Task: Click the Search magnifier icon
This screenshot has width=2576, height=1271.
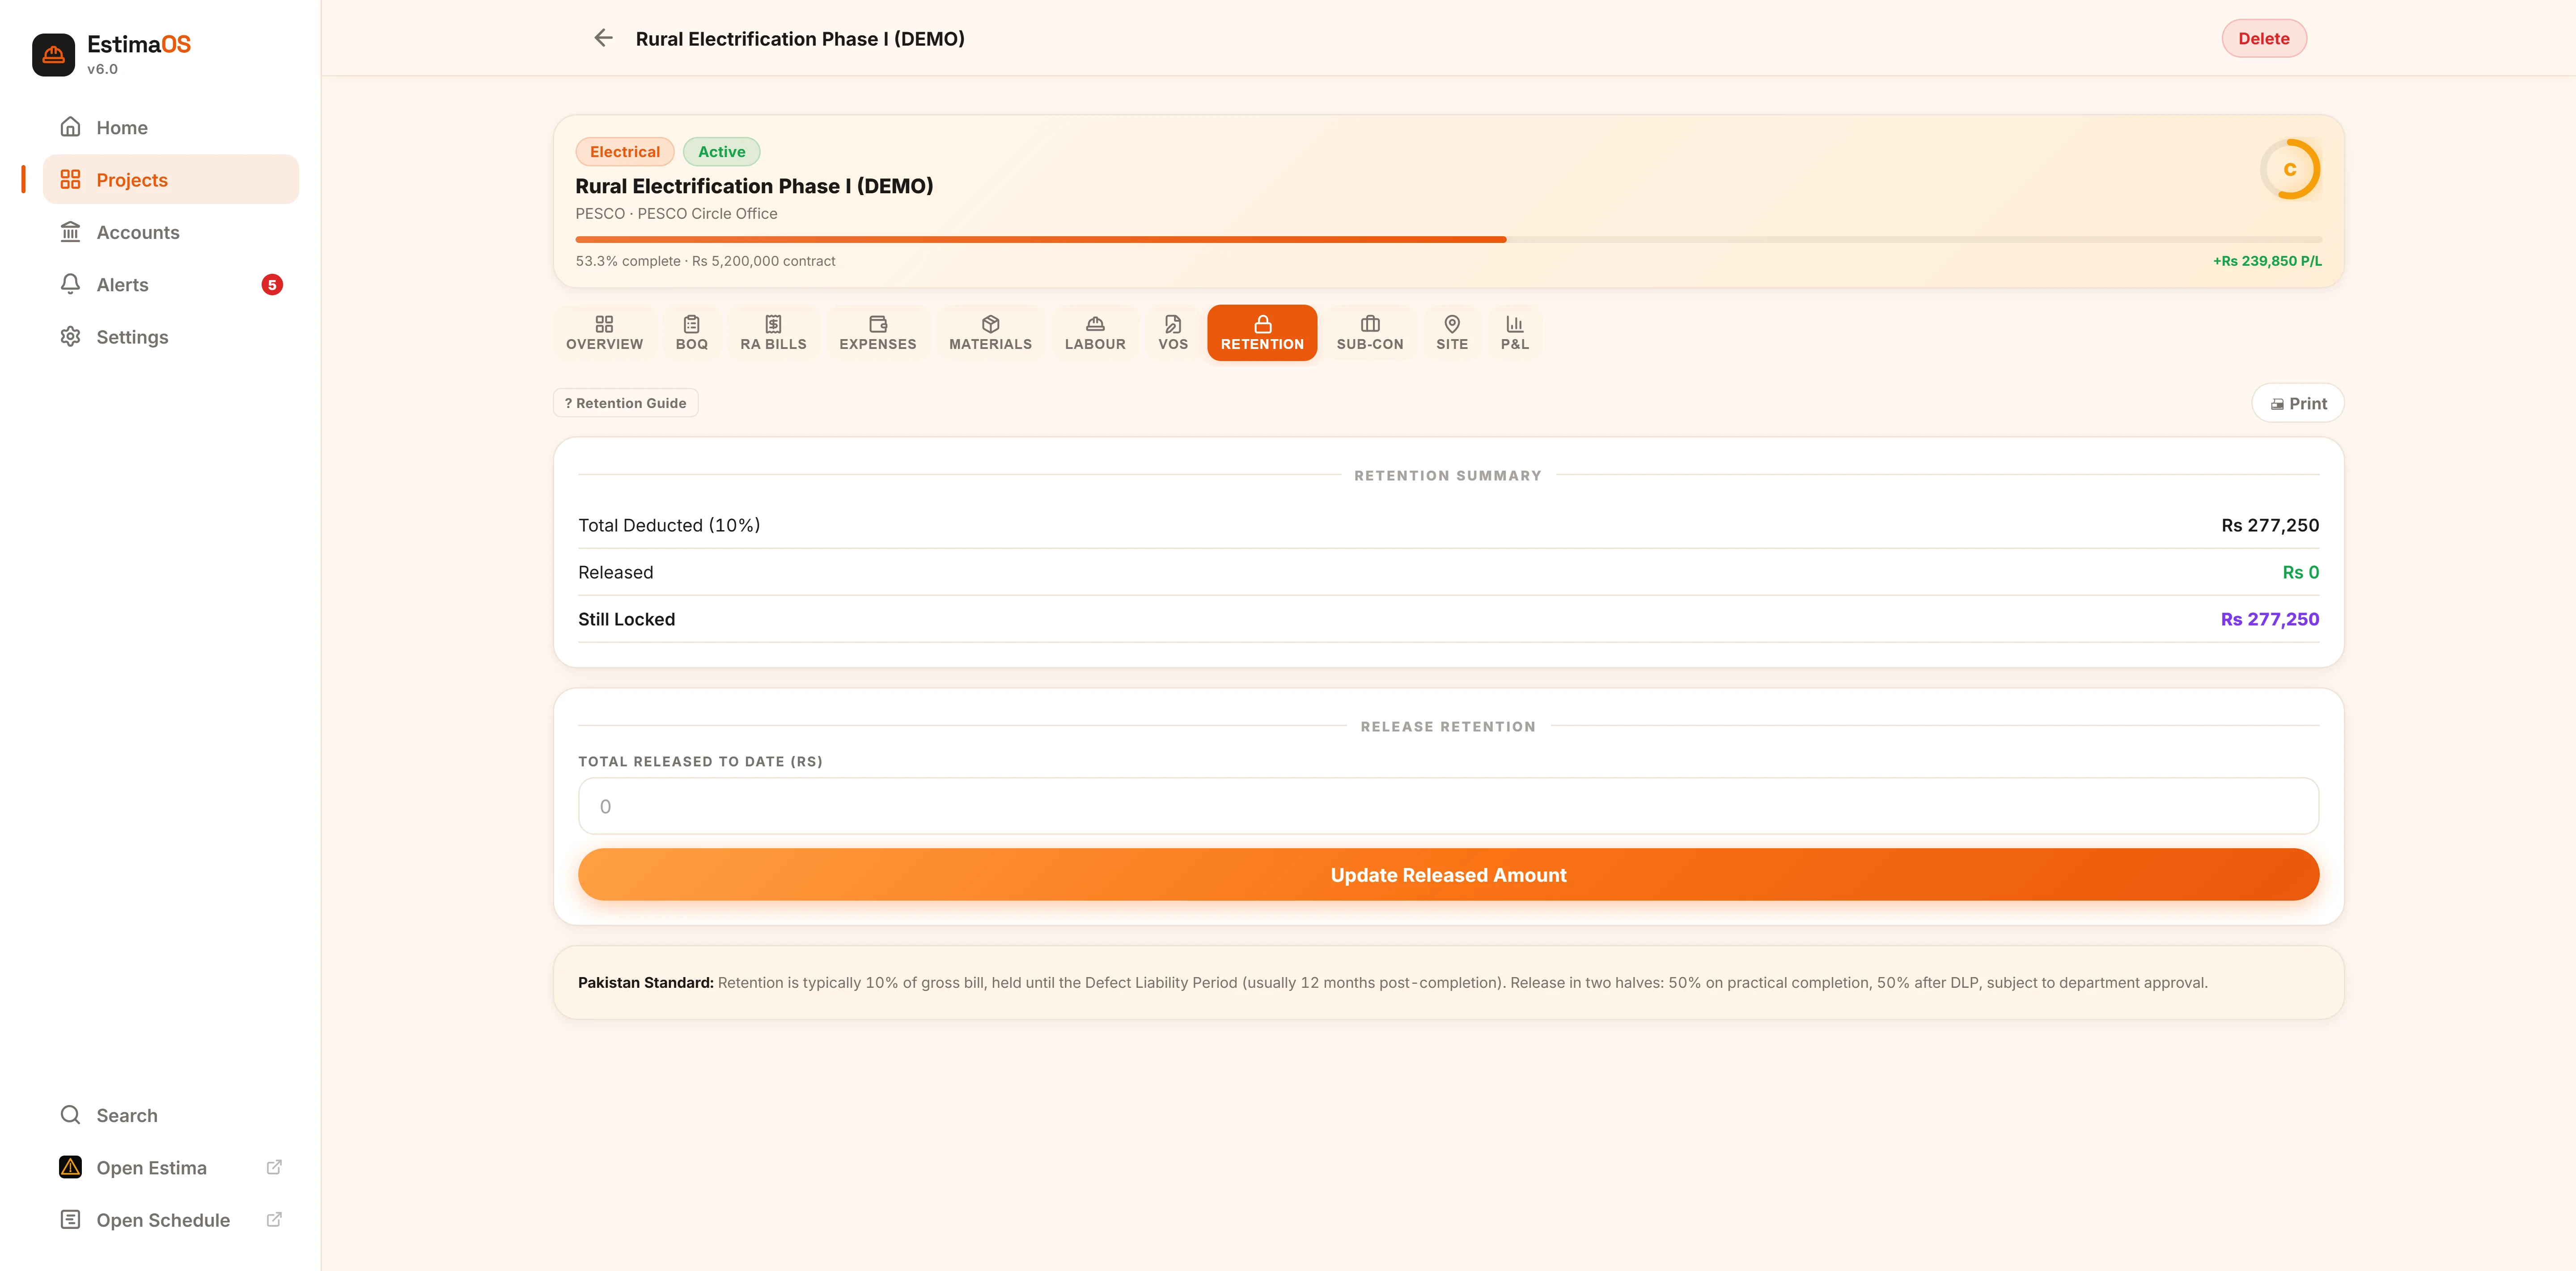Action: point(70,1115)
